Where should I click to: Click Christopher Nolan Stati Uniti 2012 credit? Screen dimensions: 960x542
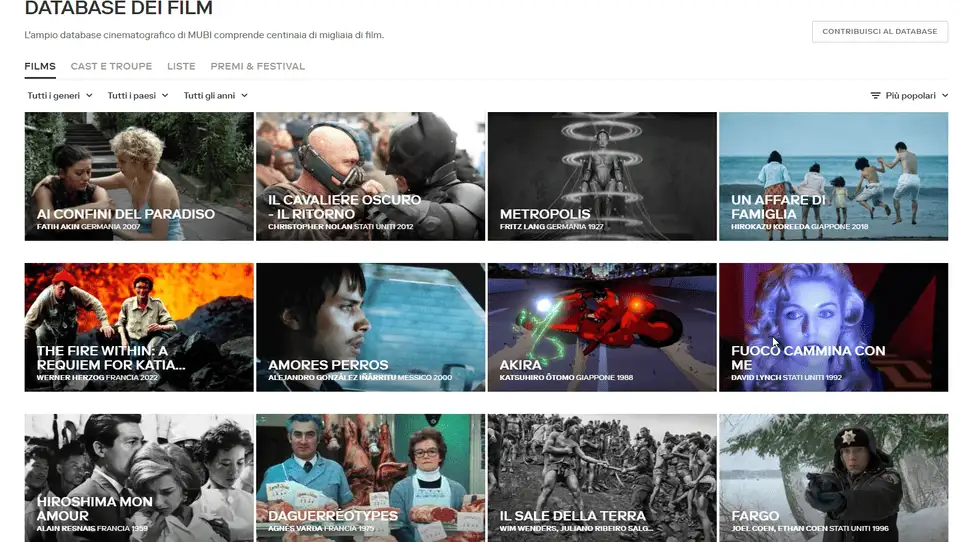[x=340, y=227]
